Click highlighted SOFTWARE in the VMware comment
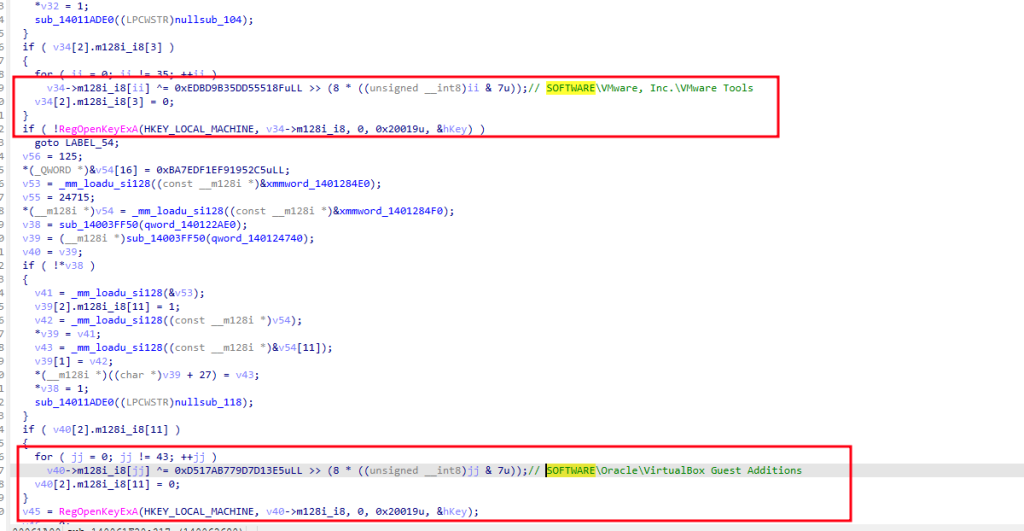Viewport: 1024px width, 531px height. point(572,88)
